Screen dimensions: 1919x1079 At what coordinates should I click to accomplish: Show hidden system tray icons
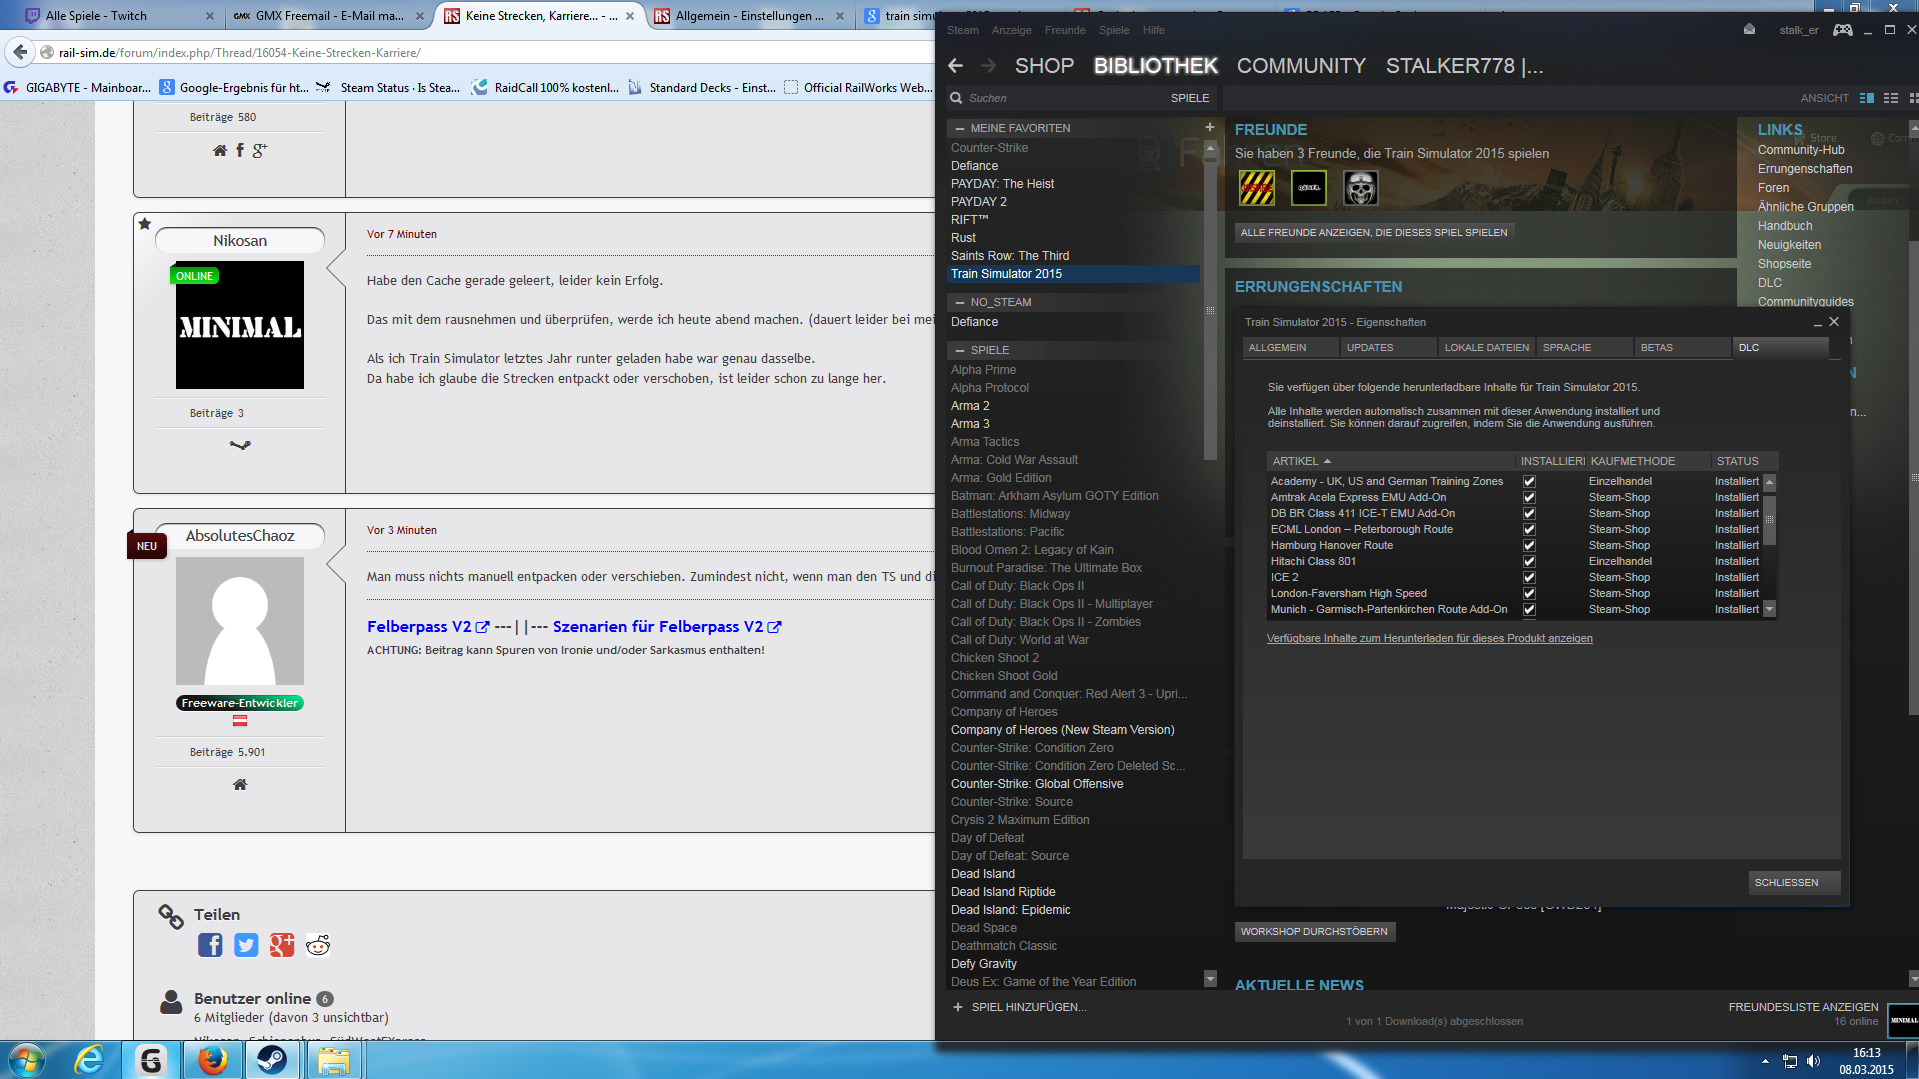[1765, 1061]
